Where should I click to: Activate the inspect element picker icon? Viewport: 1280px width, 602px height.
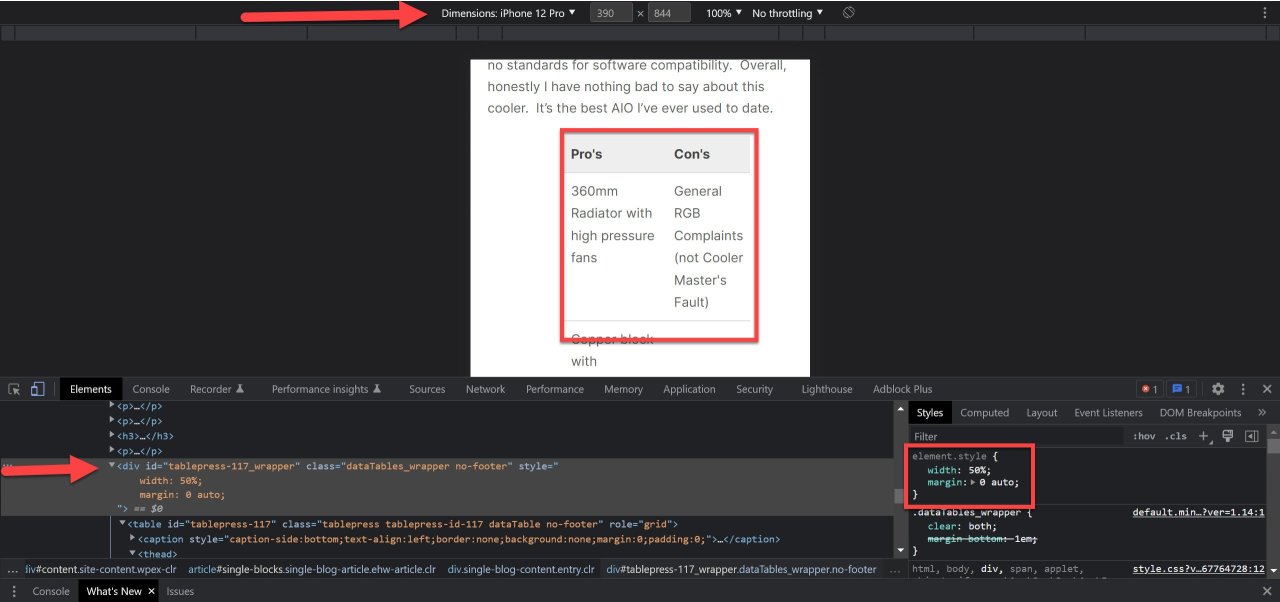click(x=15, y=389)
